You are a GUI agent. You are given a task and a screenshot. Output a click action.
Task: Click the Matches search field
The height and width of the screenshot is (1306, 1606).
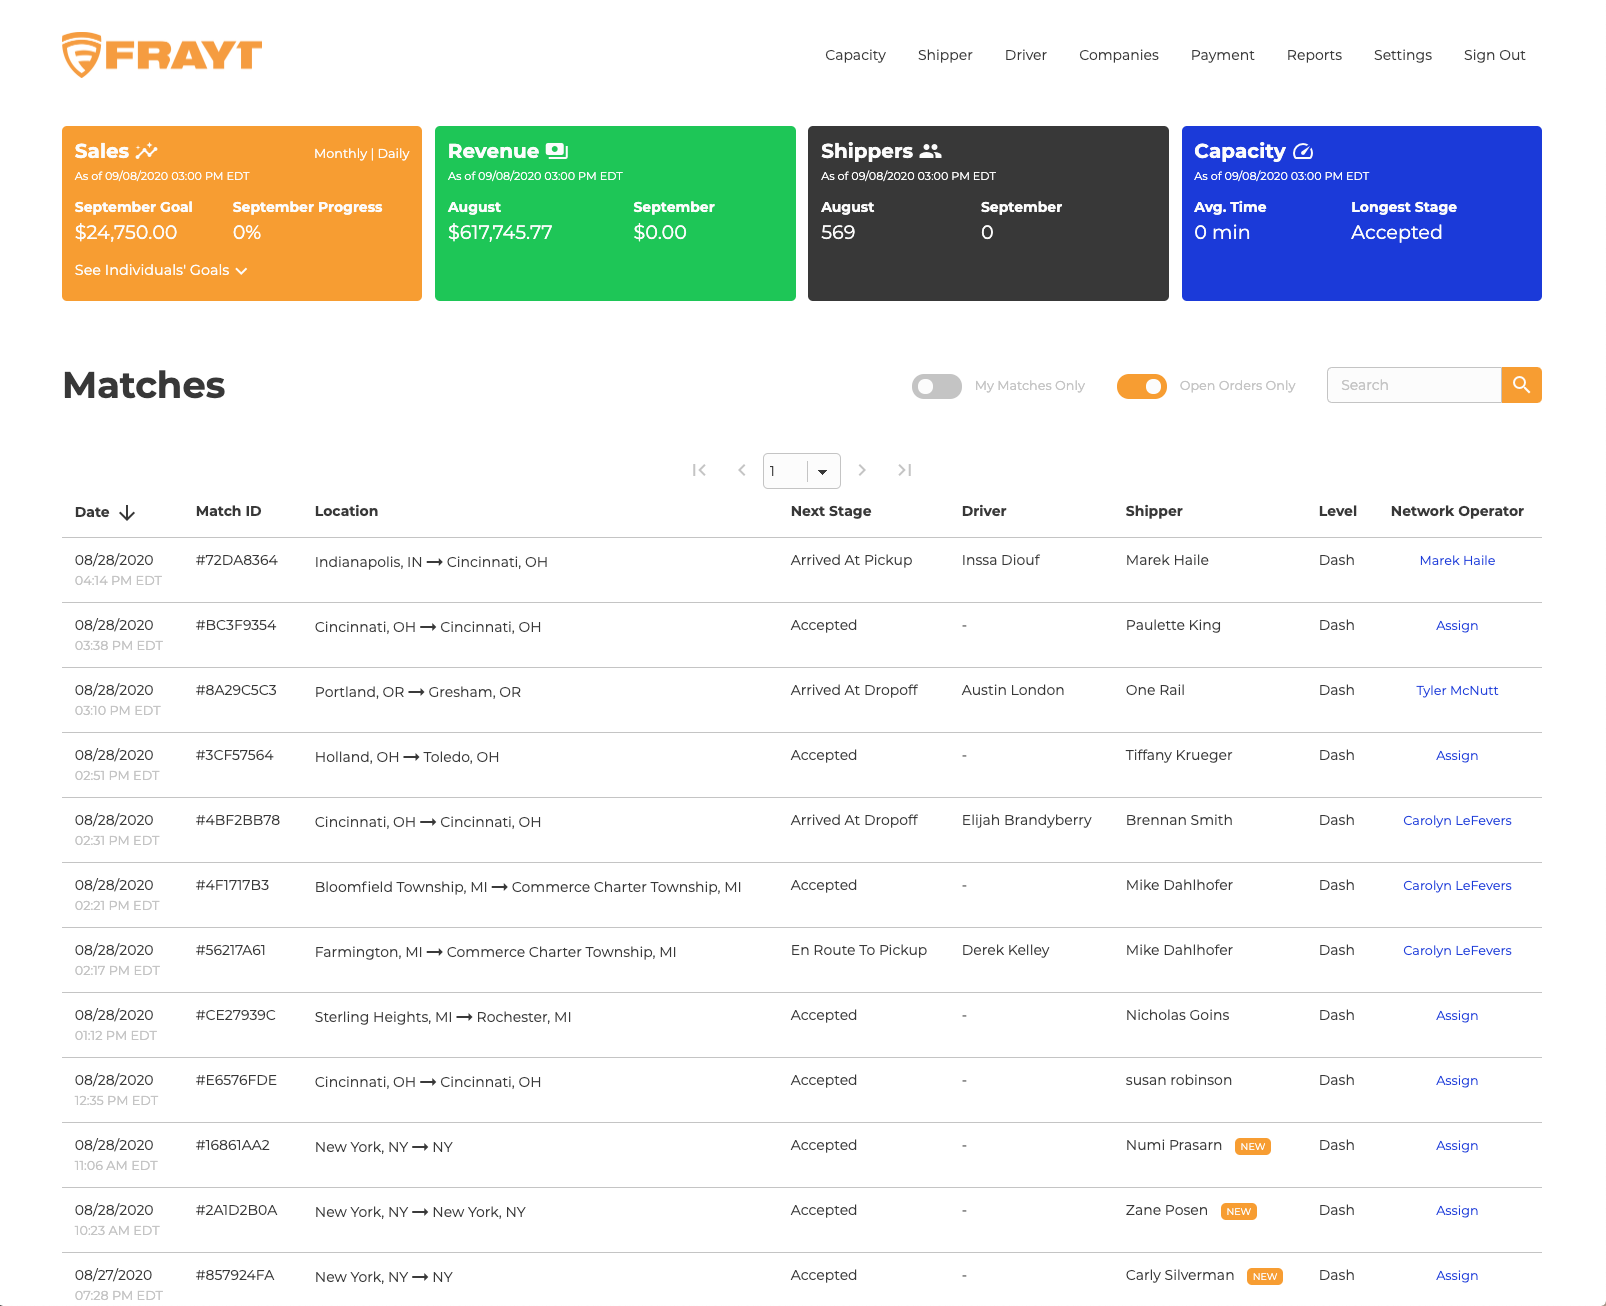coord(1413,385)
